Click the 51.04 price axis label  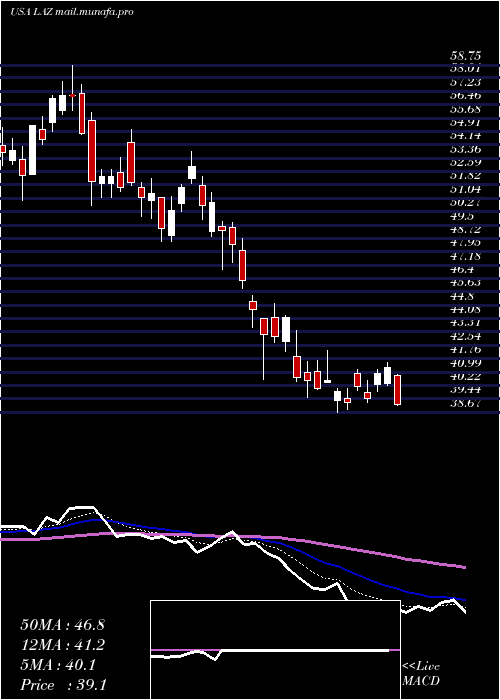pos(465,189)
